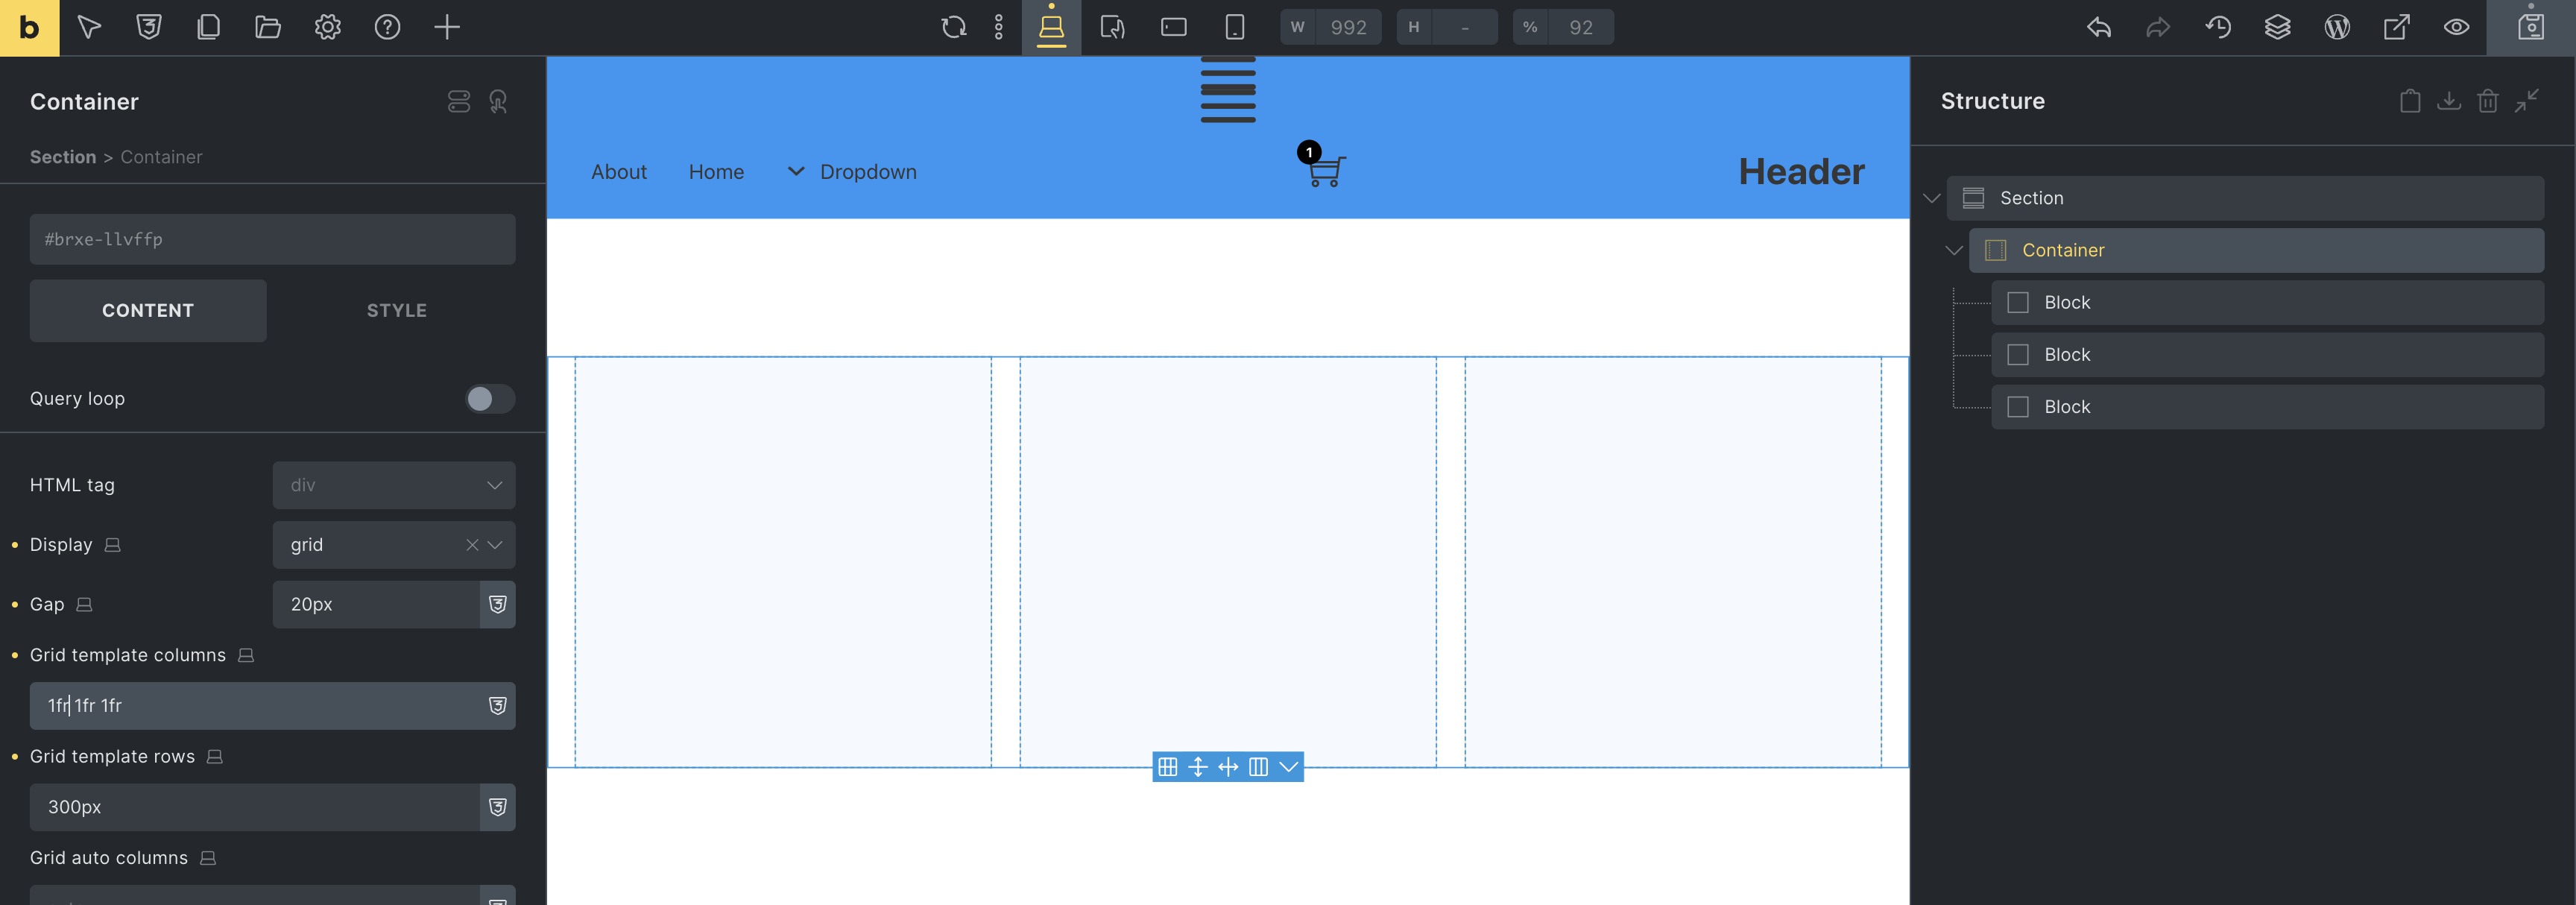The image size is (2576, 905).
Task: Click the columns icon in canvas grid toolbar
Action: [x=1258, y=767]
